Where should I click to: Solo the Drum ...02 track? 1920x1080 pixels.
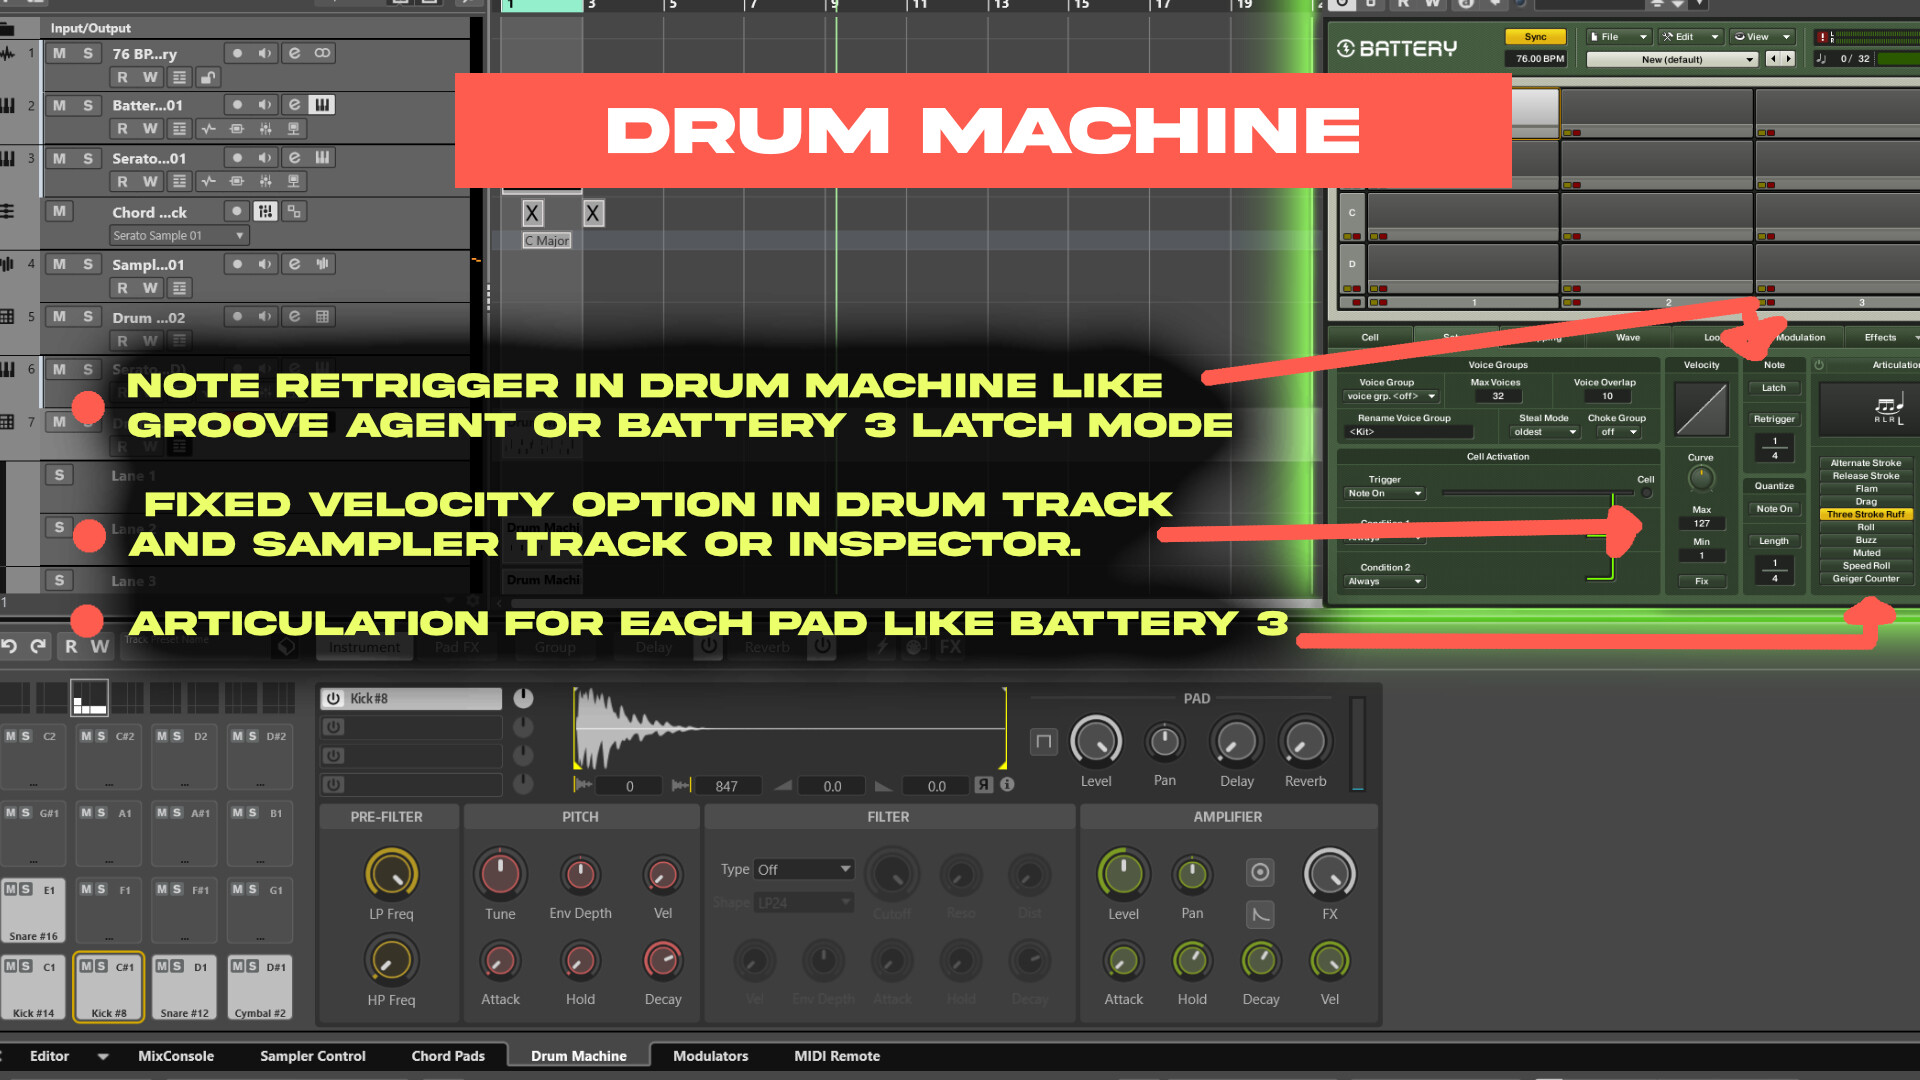tap(88, 317)
